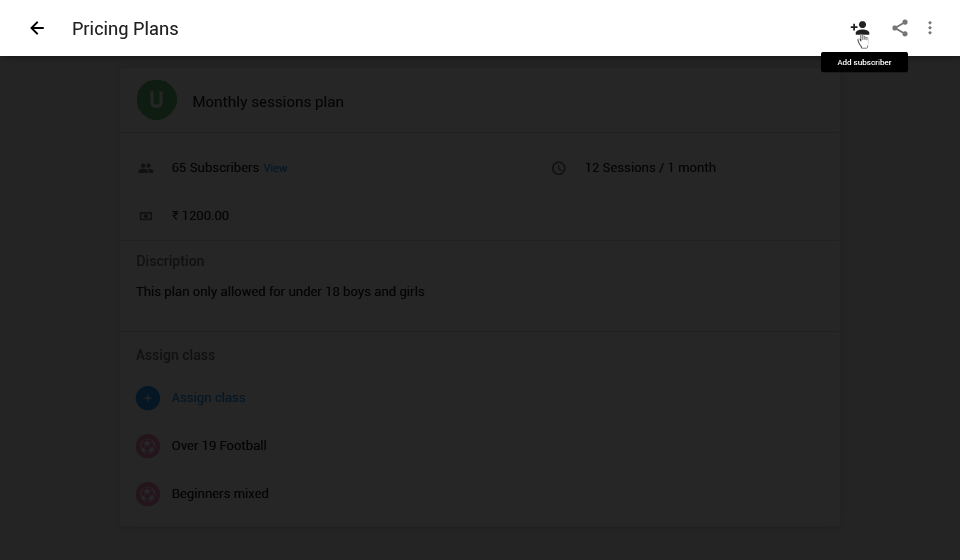Click the Beginners mixed ball icon
The width and height of the screenshot is (960, 560).
point(148,494)
